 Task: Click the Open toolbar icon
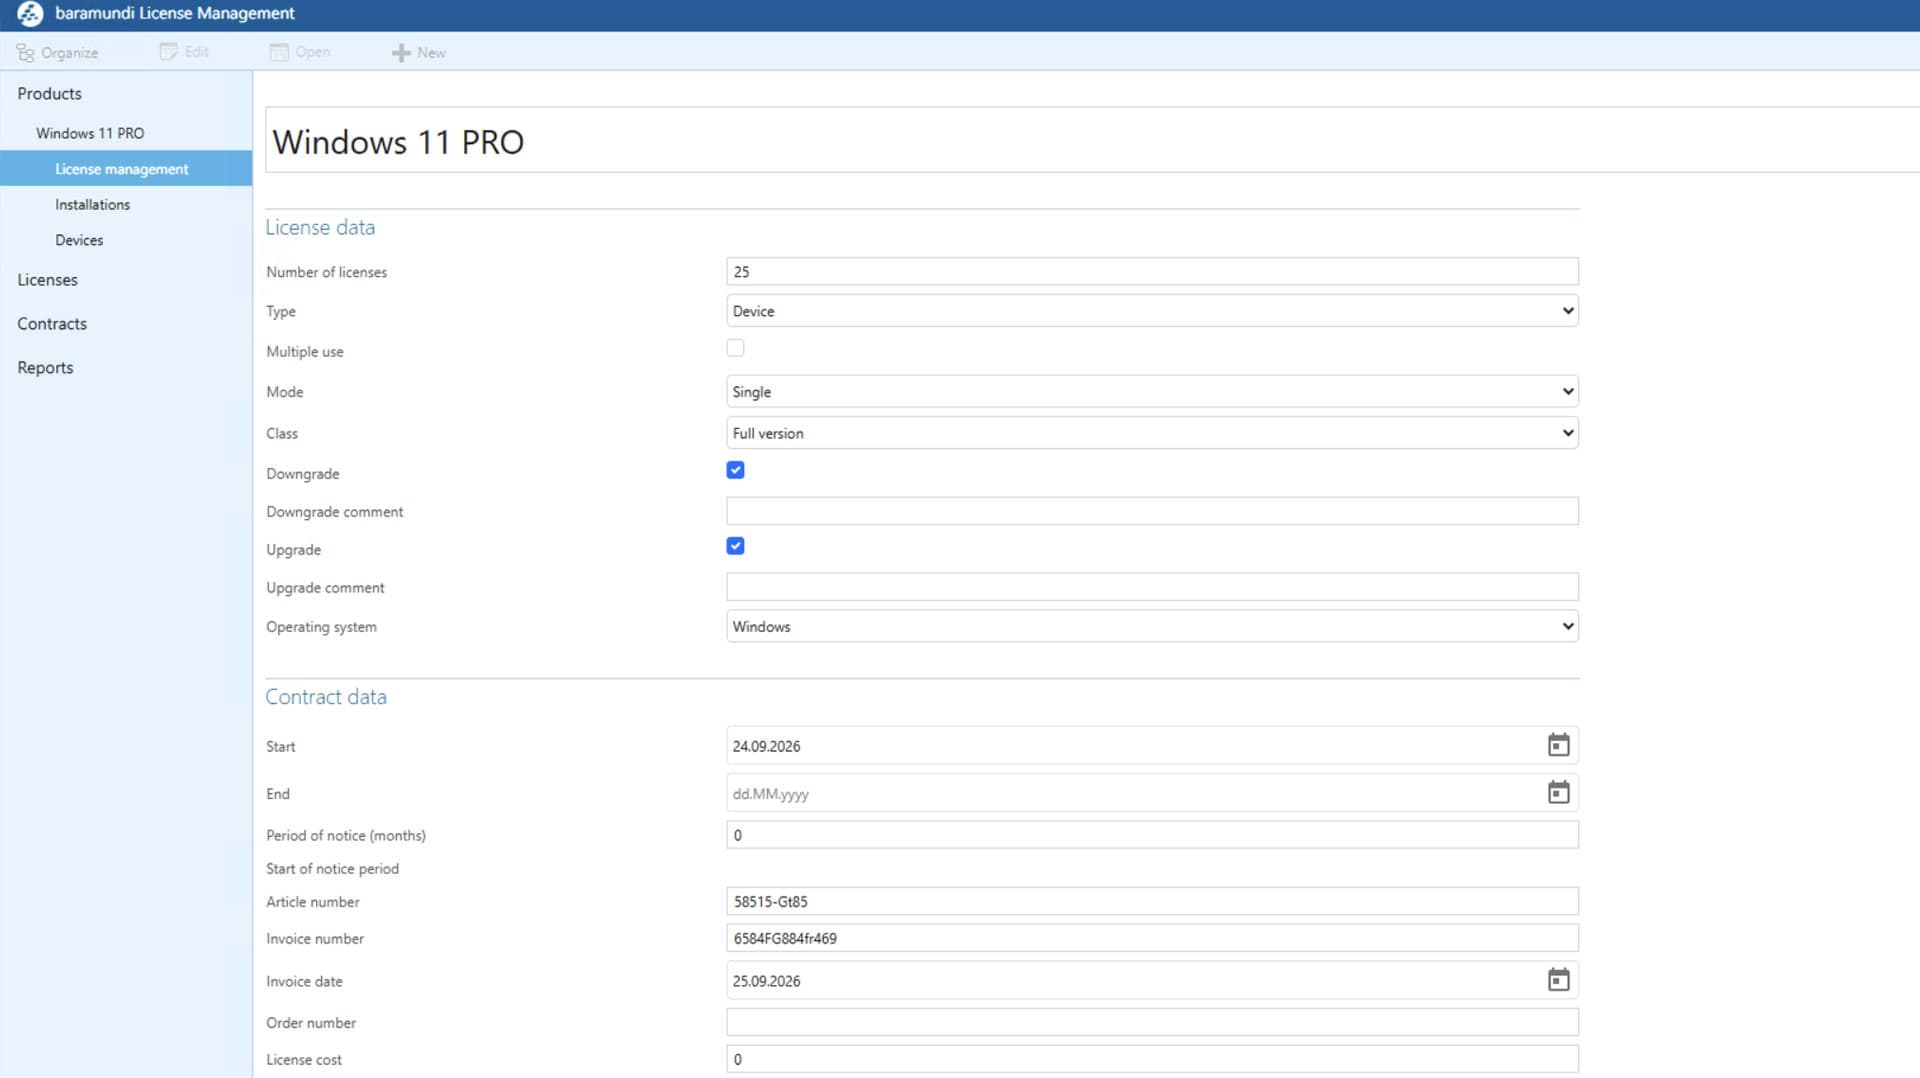tap(279, 52)
